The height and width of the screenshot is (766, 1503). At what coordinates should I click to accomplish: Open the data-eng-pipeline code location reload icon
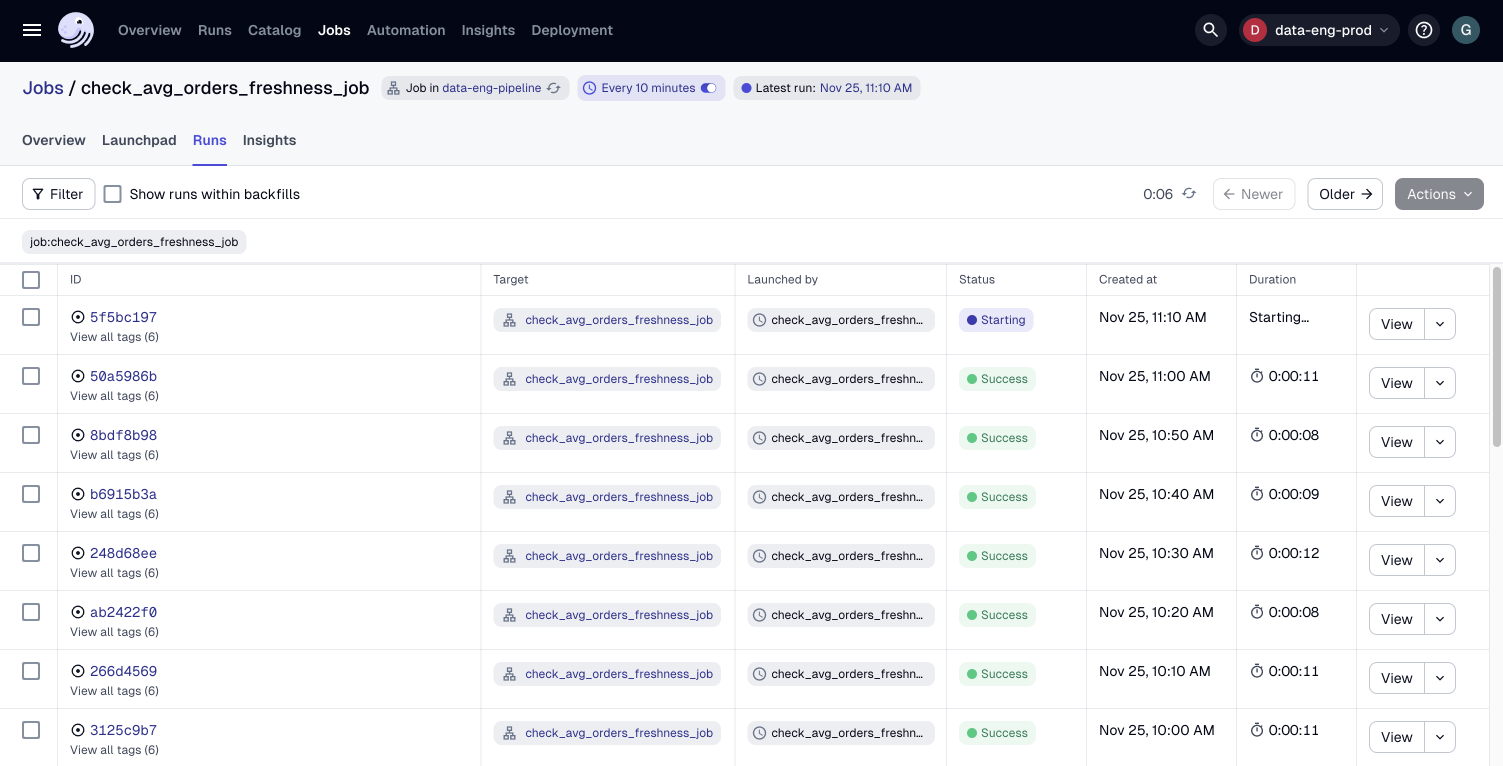pos(554,88)
